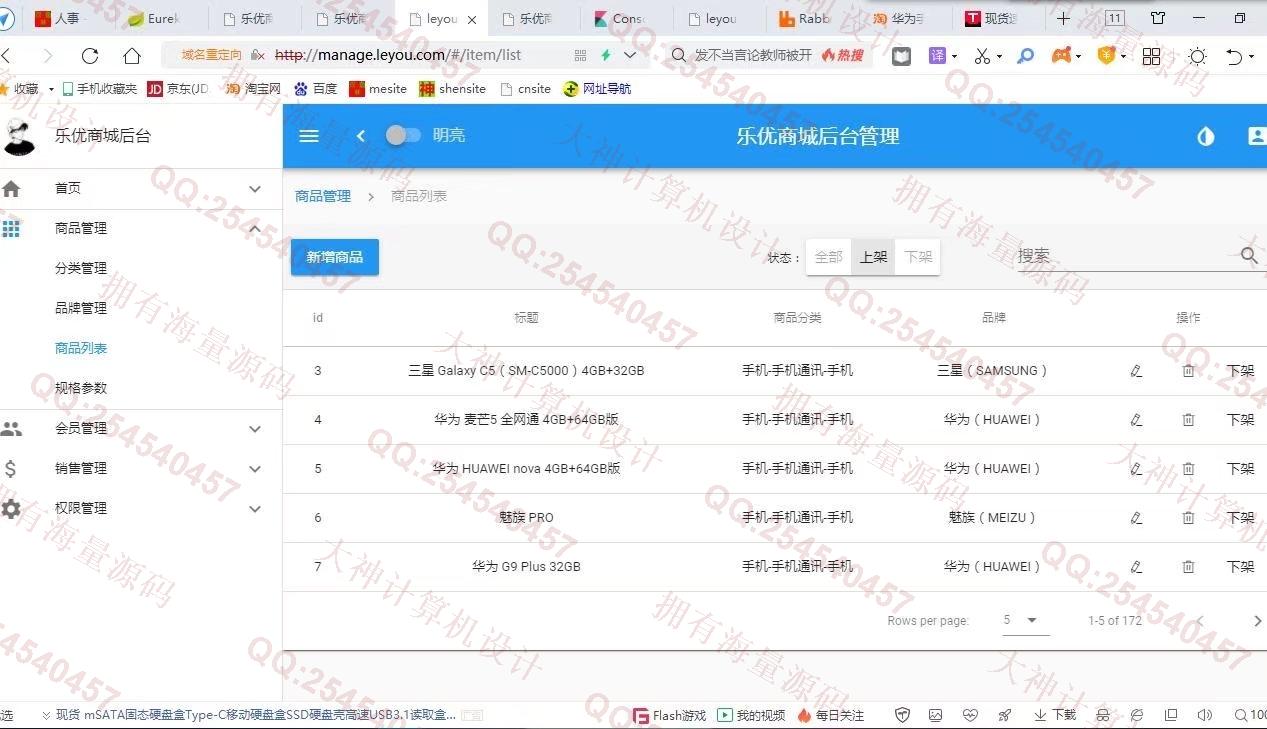Viewport: 1267px width, 729px height.
Task: Click the edit pencil for 华为 G9 Plus
Action: 1136,567
